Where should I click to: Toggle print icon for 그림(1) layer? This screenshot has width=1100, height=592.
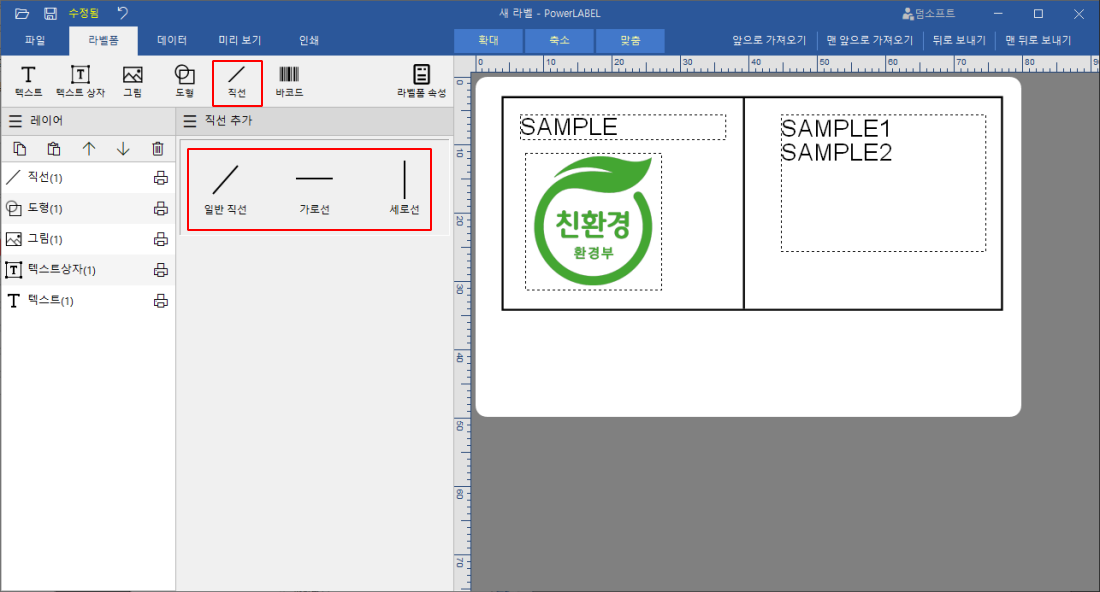(x=160, y=239)
